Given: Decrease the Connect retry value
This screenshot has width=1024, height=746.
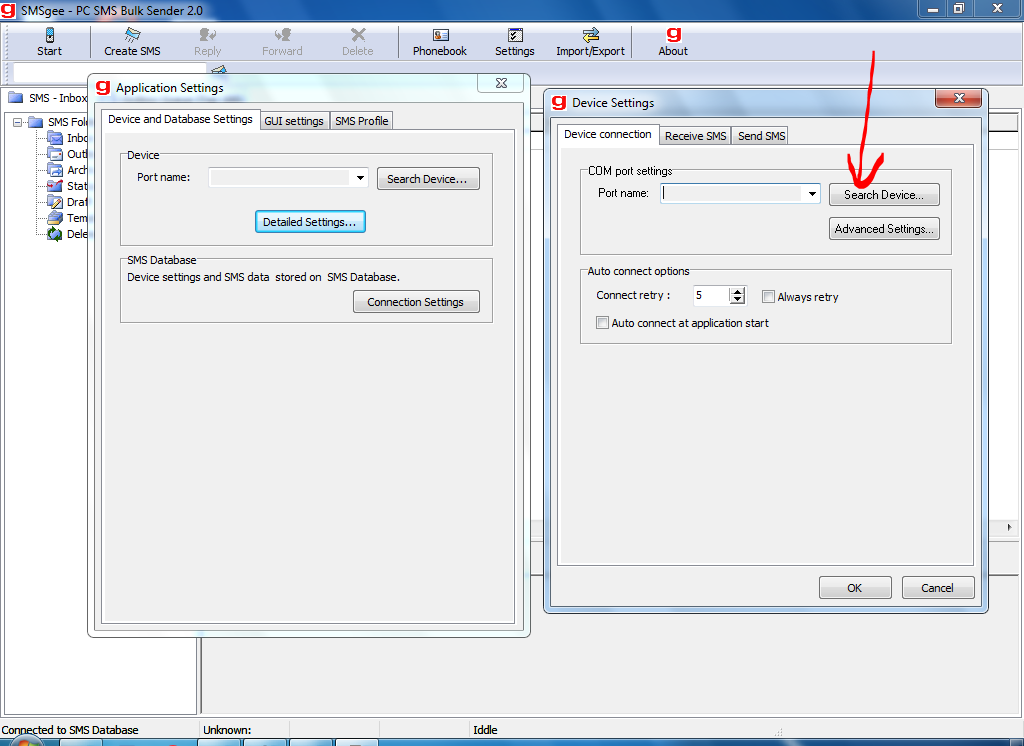Looking at the screenshot, I should 738,300.
